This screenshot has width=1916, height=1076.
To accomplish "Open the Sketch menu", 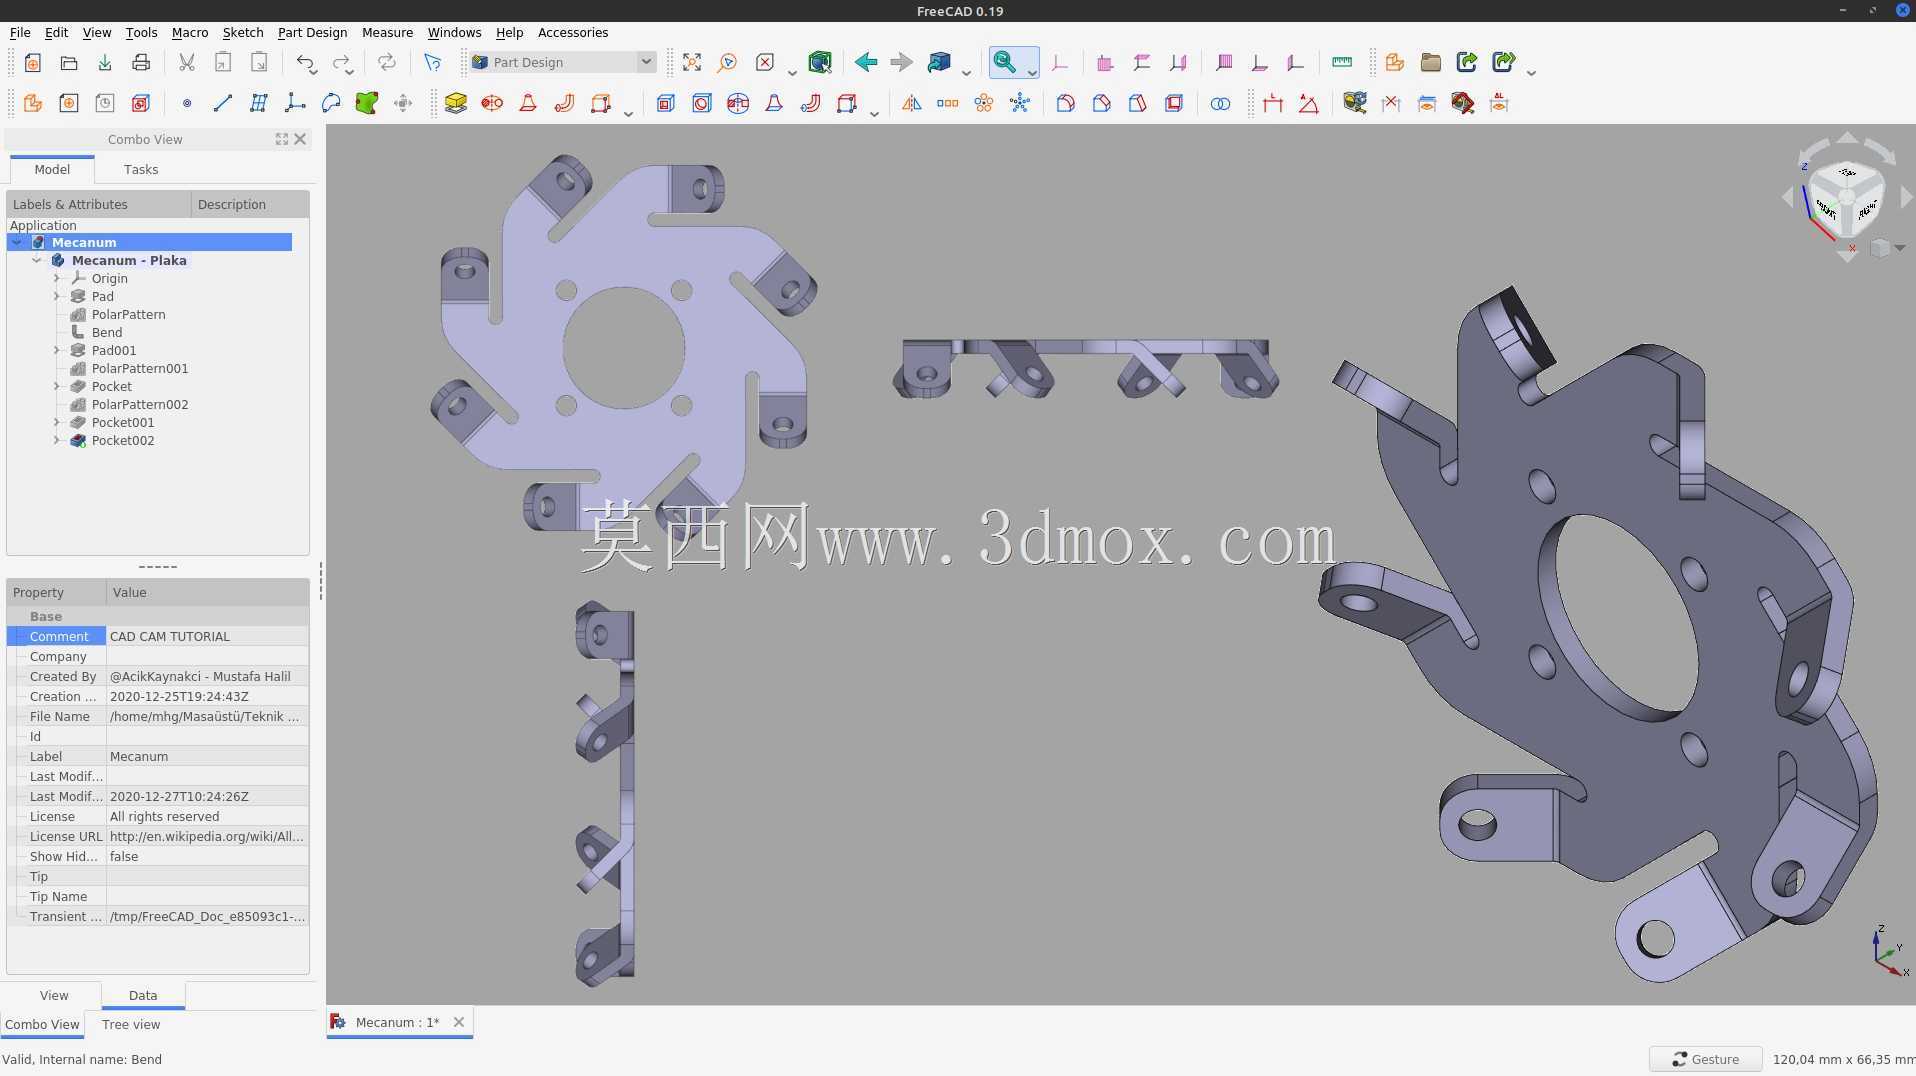I will click(x=243, y=32).
